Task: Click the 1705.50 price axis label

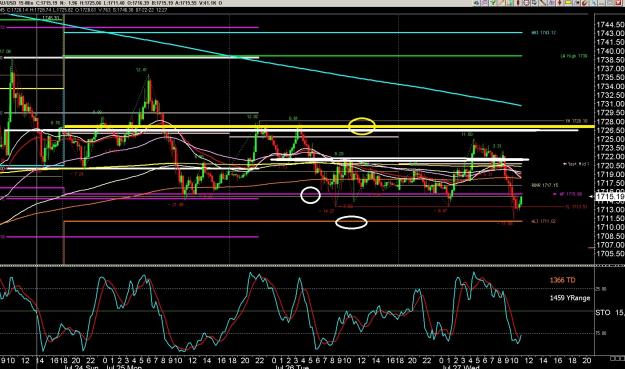Action: click(610, 253)
